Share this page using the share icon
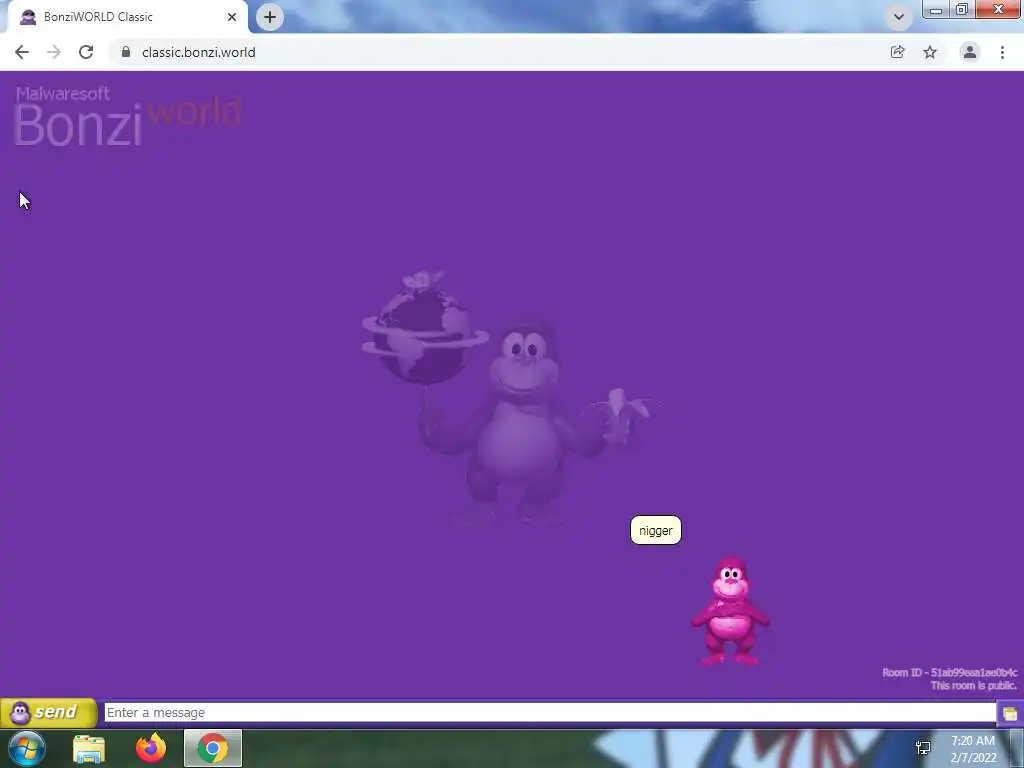The width and height of the screenshot is (1024, 768). pos(898,52)
